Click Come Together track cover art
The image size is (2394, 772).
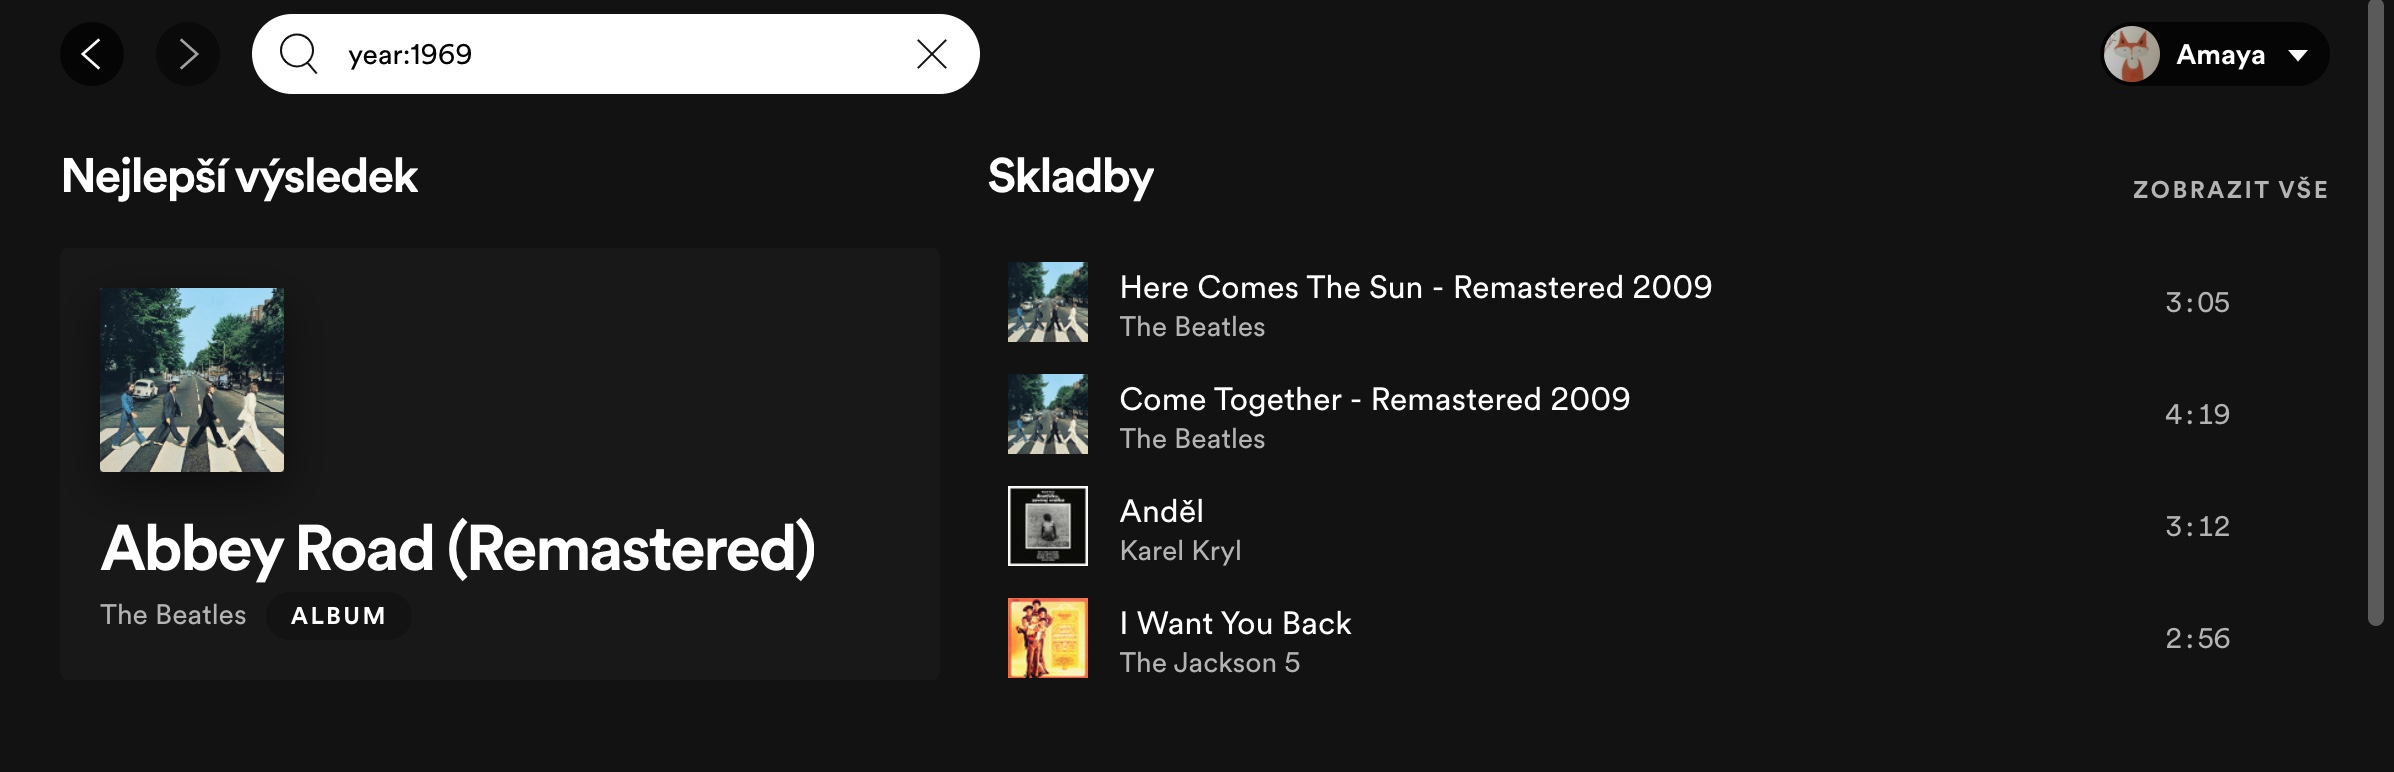click(1048, 414)
